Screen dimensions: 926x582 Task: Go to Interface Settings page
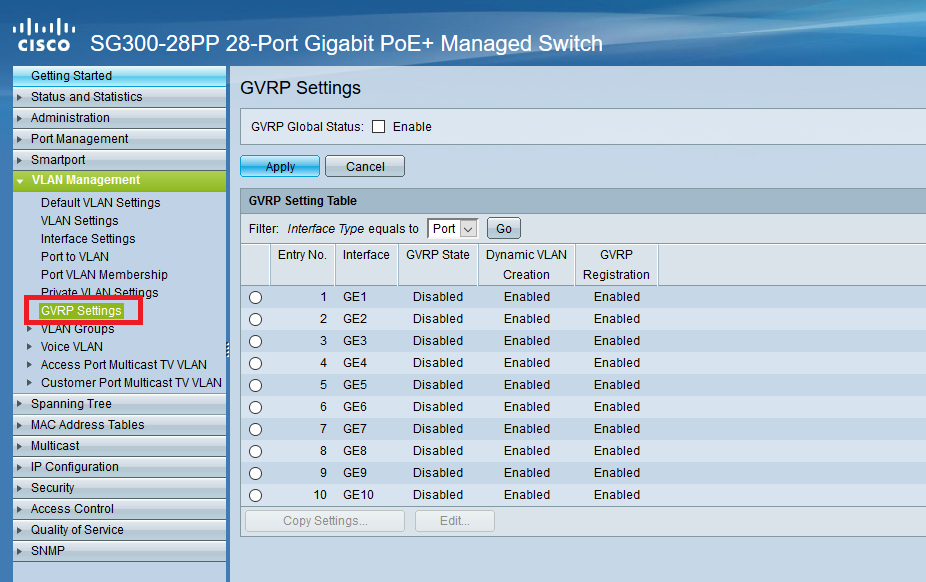pyautogui.click(x=88, y=238)
